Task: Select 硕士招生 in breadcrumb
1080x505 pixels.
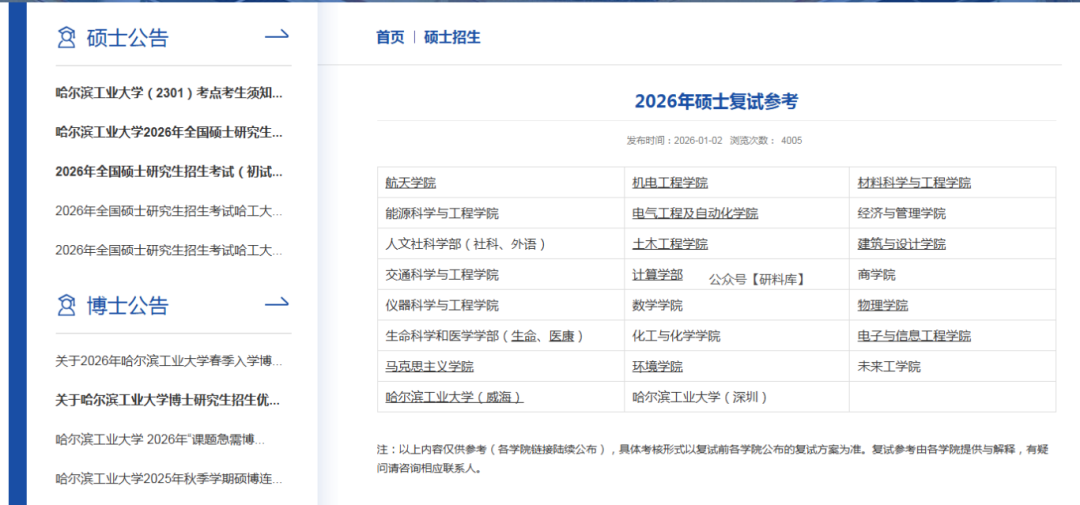Action: (x=452, y=37)
